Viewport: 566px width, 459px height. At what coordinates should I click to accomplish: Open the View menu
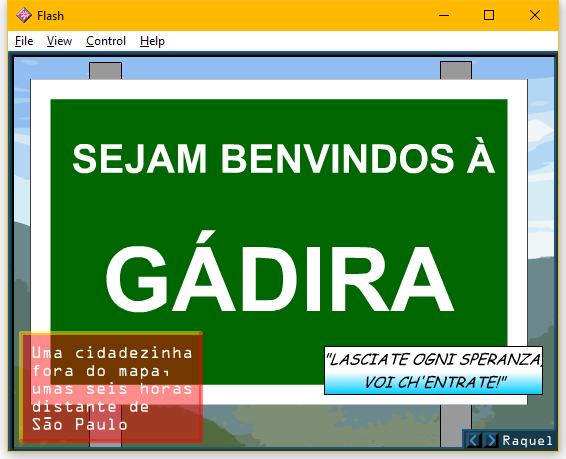tap(59, 41)
